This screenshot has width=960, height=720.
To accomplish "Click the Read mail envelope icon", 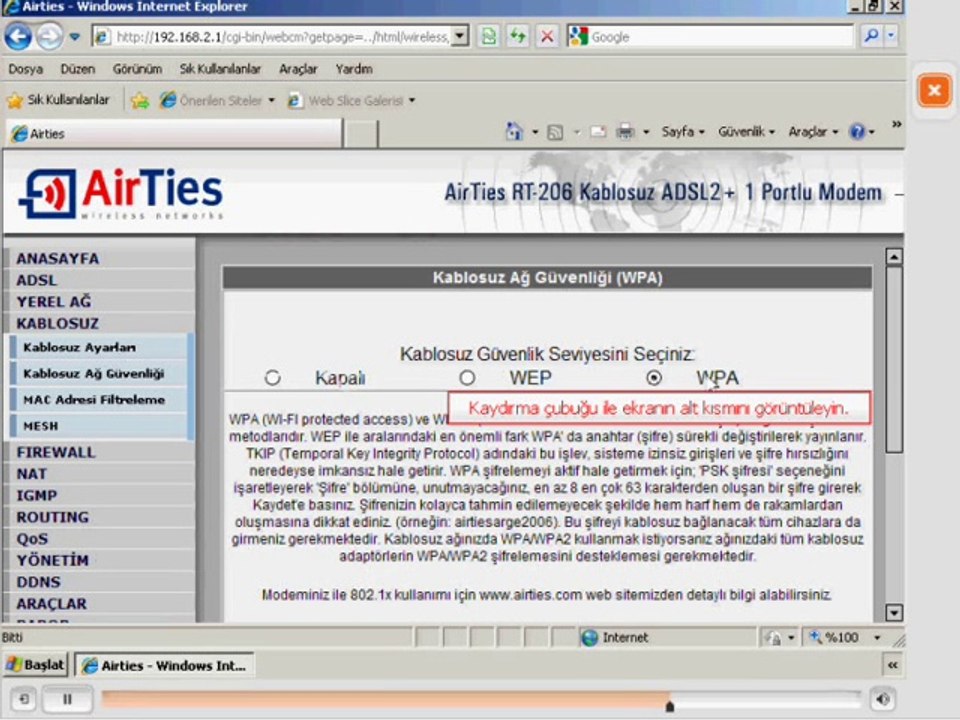I will (598, 132).
